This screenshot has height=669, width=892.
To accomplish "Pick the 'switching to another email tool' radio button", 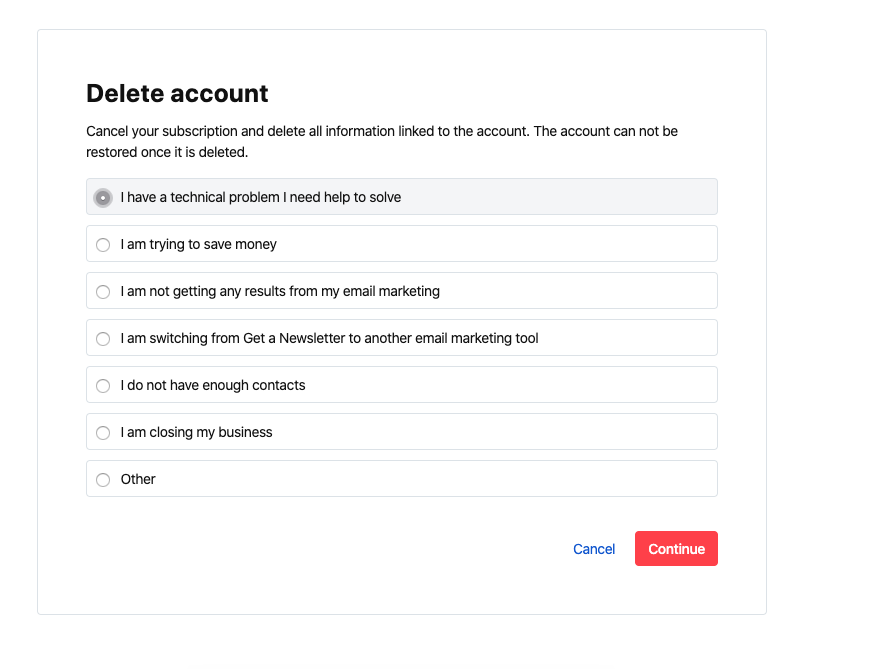I will [102, 339].
